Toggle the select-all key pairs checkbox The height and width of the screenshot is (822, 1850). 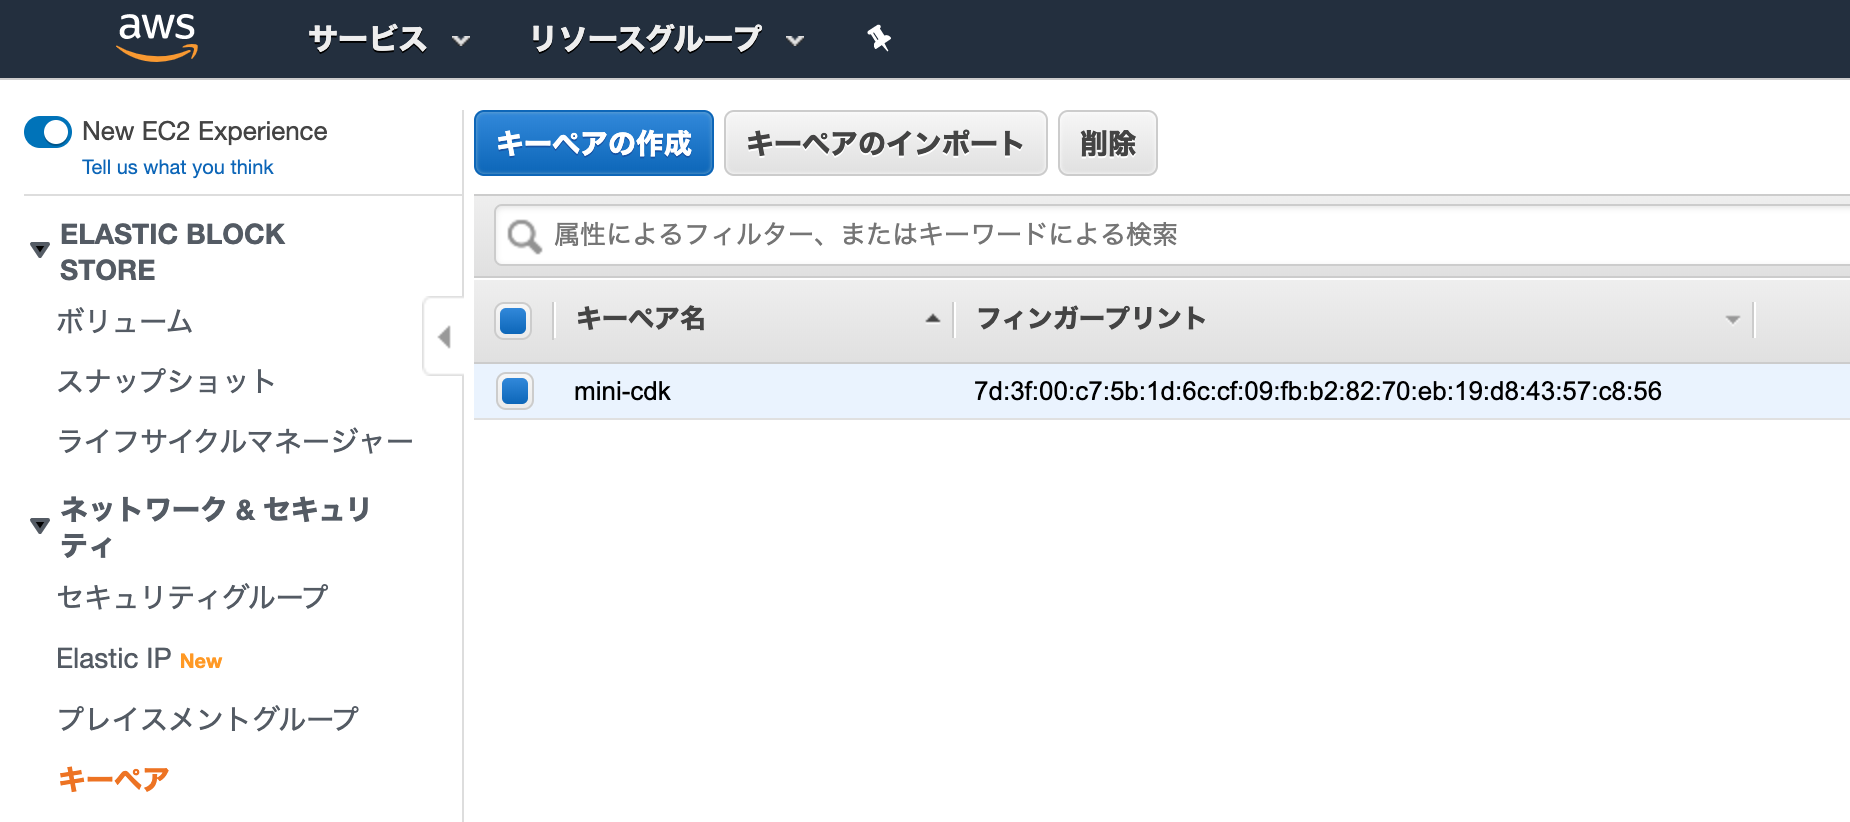click(x=513, y=320)
